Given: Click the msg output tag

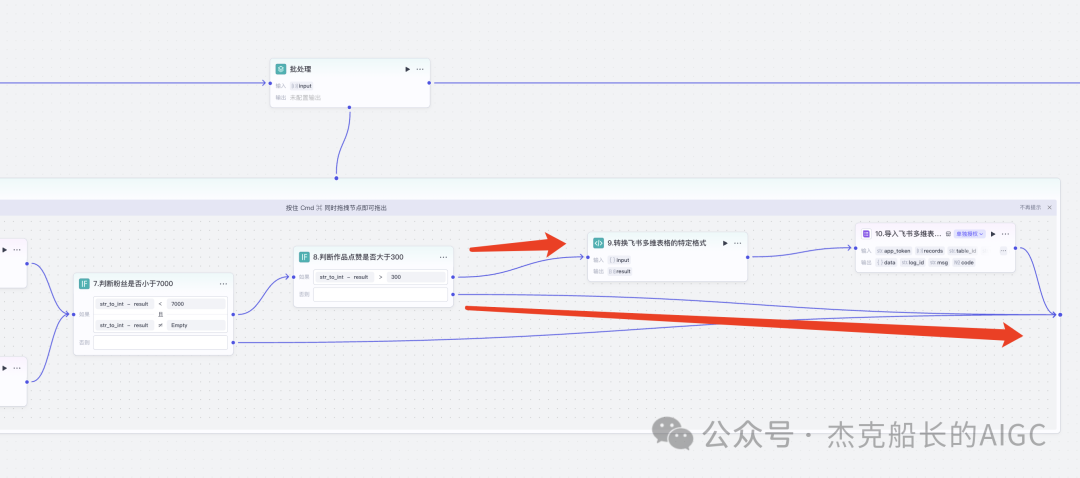Looking at the screenshot, I should (939, 262).
